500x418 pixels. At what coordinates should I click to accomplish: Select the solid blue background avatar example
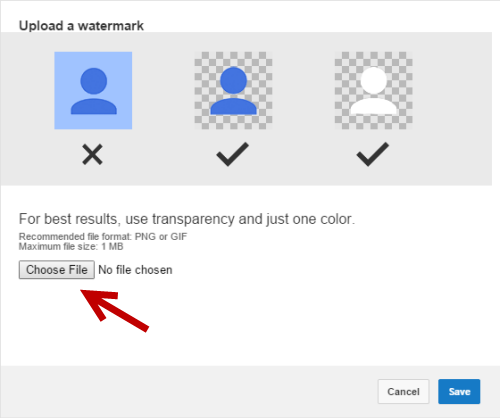[93, 90]
